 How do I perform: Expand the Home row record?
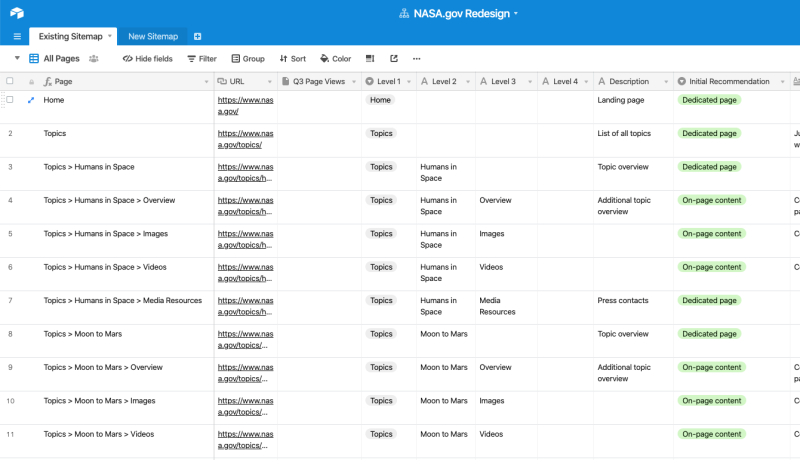[31, 100]
